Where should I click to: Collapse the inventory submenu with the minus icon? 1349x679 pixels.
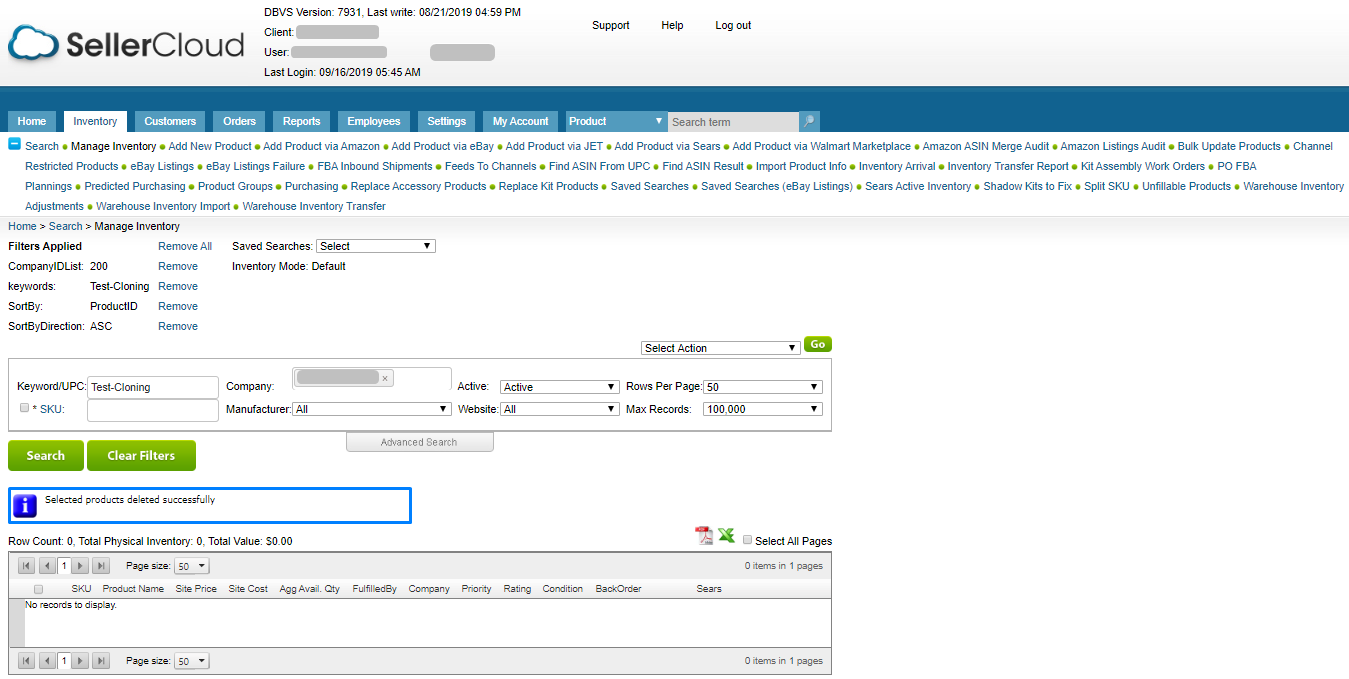click(14, 145)
